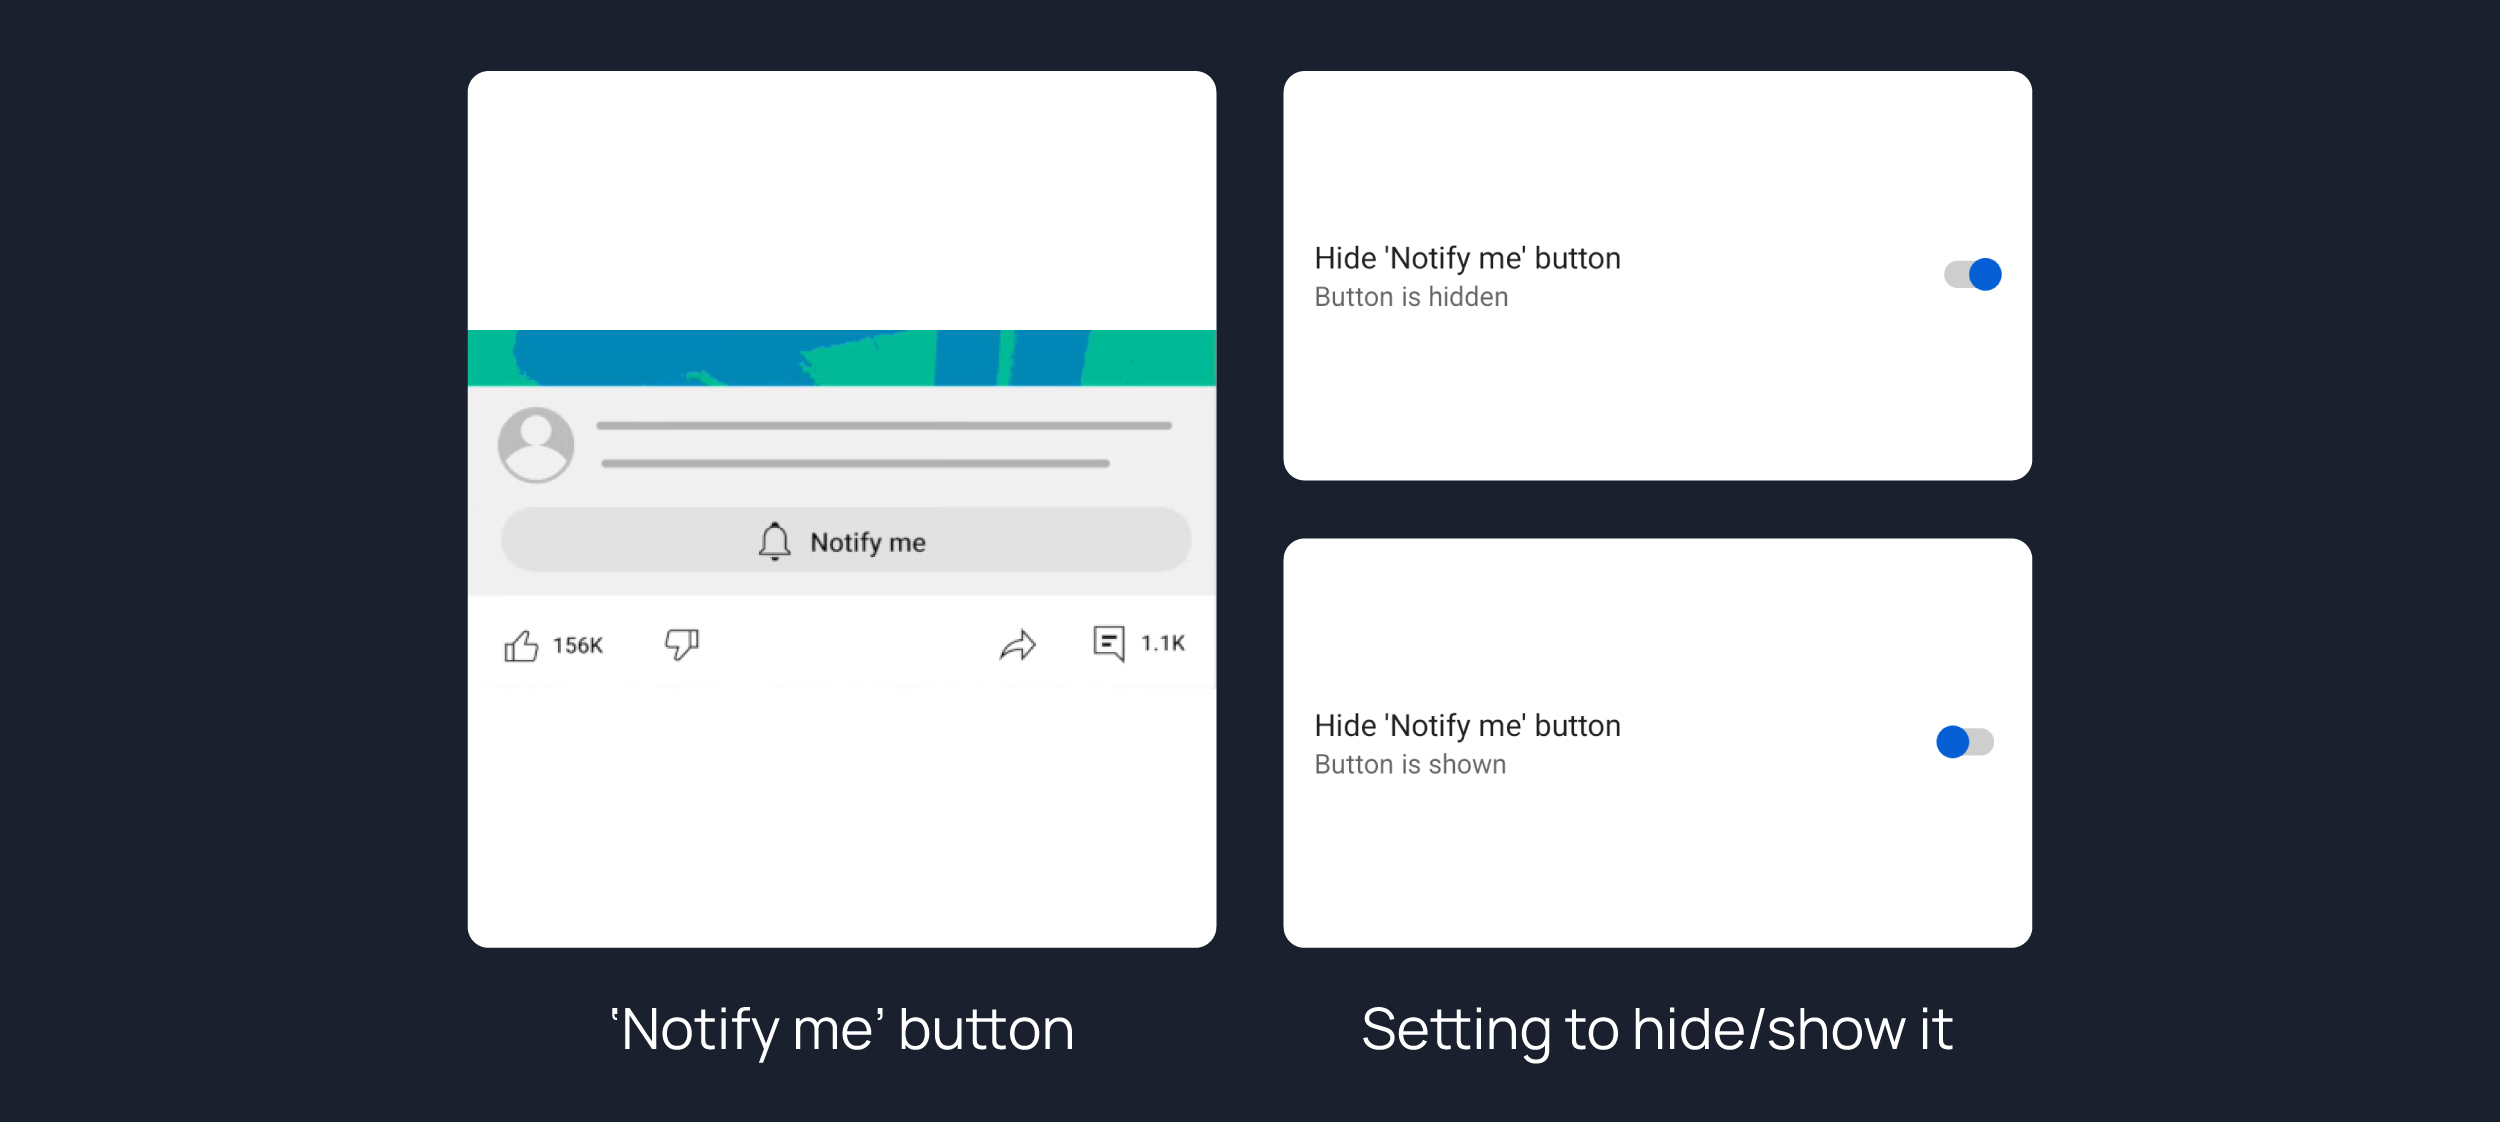Click the 'Button is hidden' status text
2500x1122 pixels.
(1411, 297)
